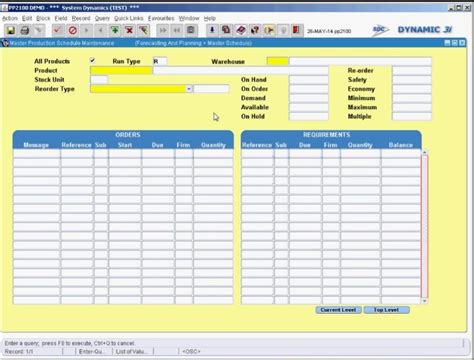Click the On Hold value field
Viewport: 474px width, 360px height.
click(x=309, y=116)
